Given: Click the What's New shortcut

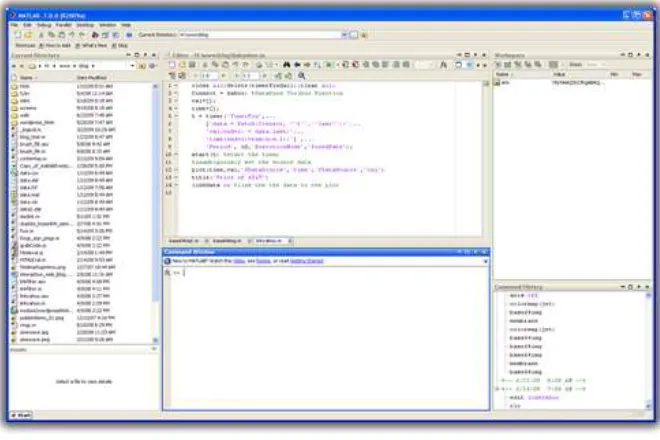Looking at the screenshot, I should [91, 45].
